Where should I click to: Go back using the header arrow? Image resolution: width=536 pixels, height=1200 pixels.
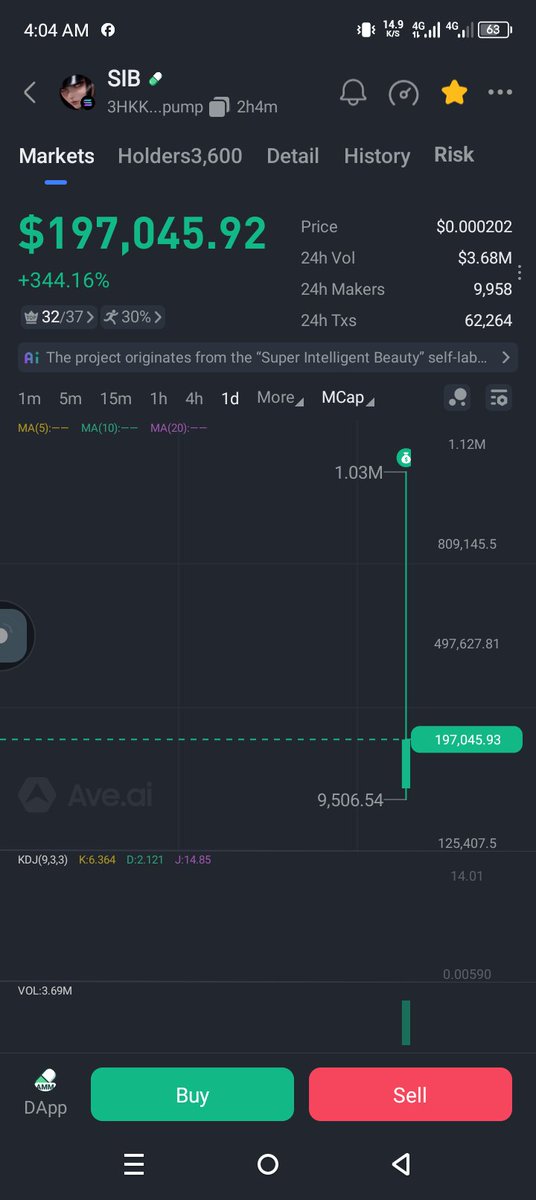tap(30, 93)
